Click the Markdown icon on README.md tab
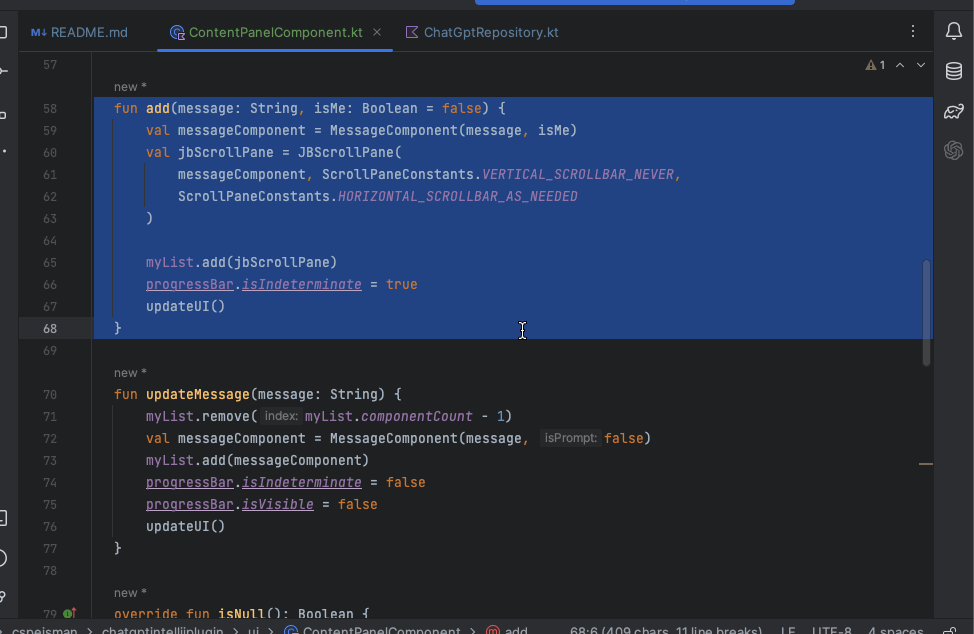Image resolution: width=974 pixels, height=634 pixels. pyautogui.click(x=39, y=32)
